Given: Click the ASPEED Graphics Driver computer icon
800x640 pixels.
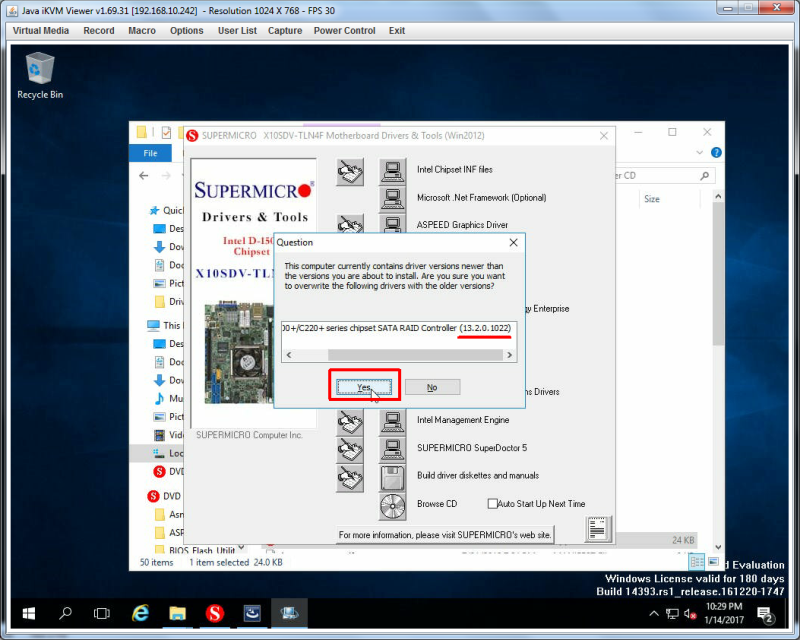Looking at the screenshot, I should (x=392, y=224).
